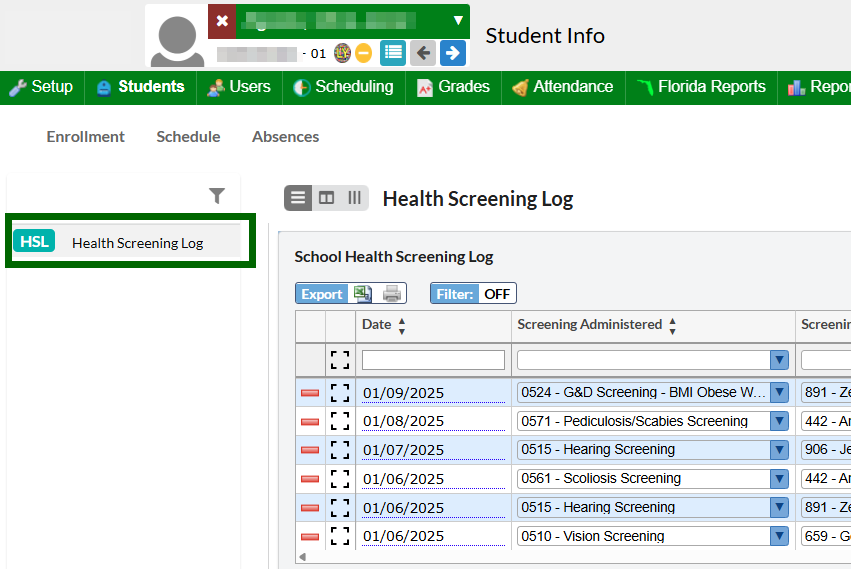Select Health Screening Log in sidebar
Screen dimensions: 851x569
[x=126, y=242]
